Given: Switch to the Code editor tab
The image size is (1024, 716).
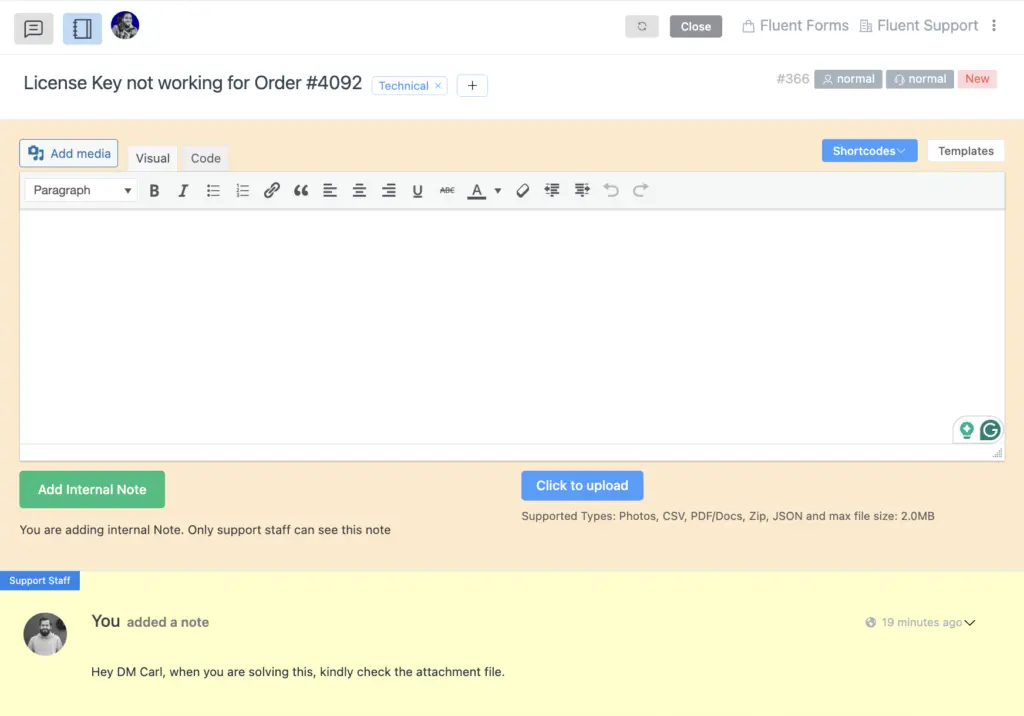Looking at the screenshot, I should (x=205, y=158).
